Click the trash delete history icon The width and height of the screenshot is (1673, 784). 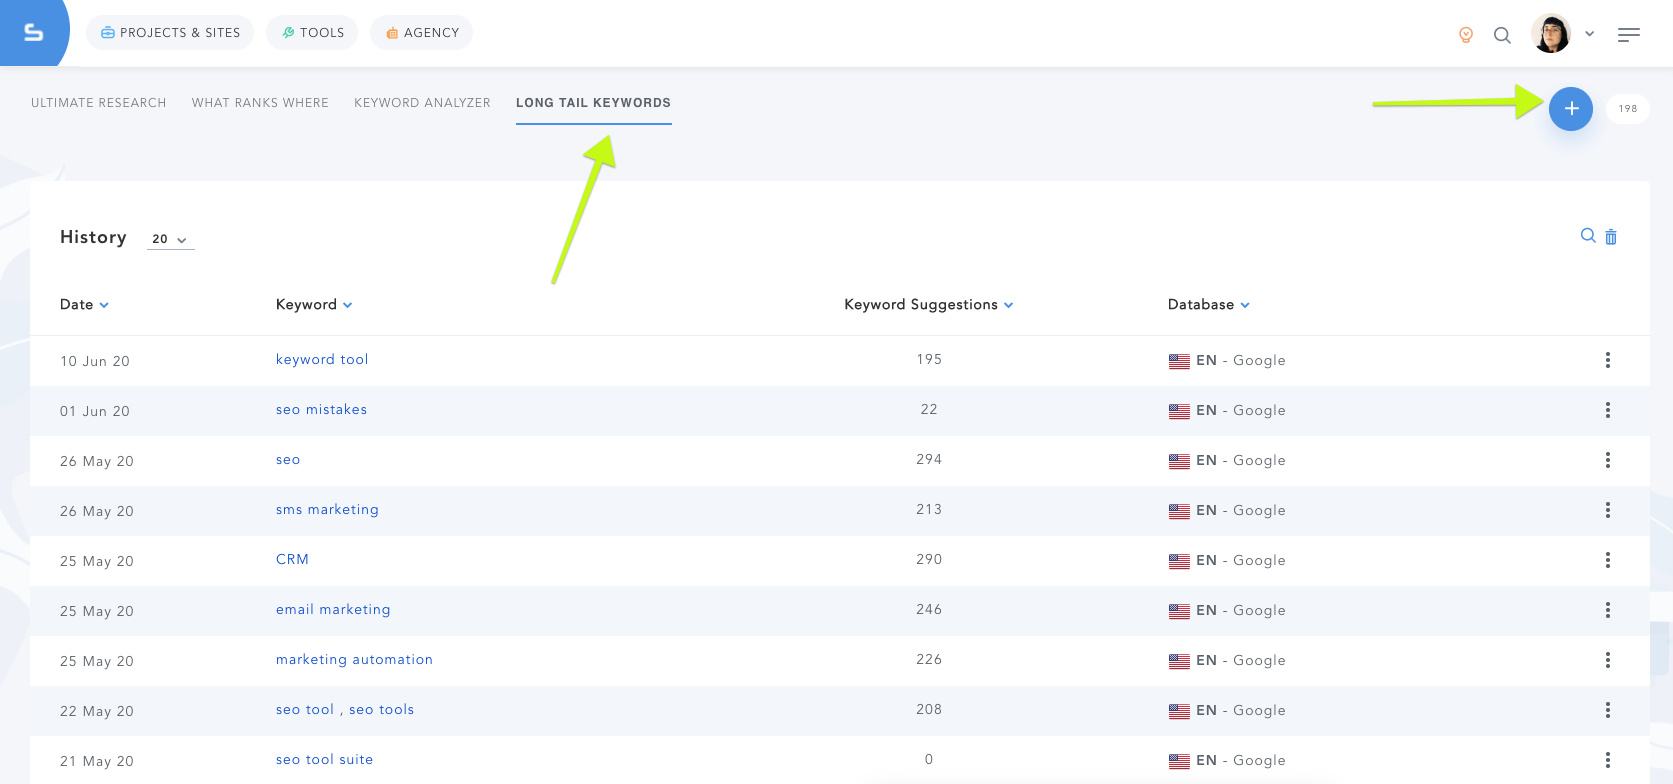point(1611,237)
